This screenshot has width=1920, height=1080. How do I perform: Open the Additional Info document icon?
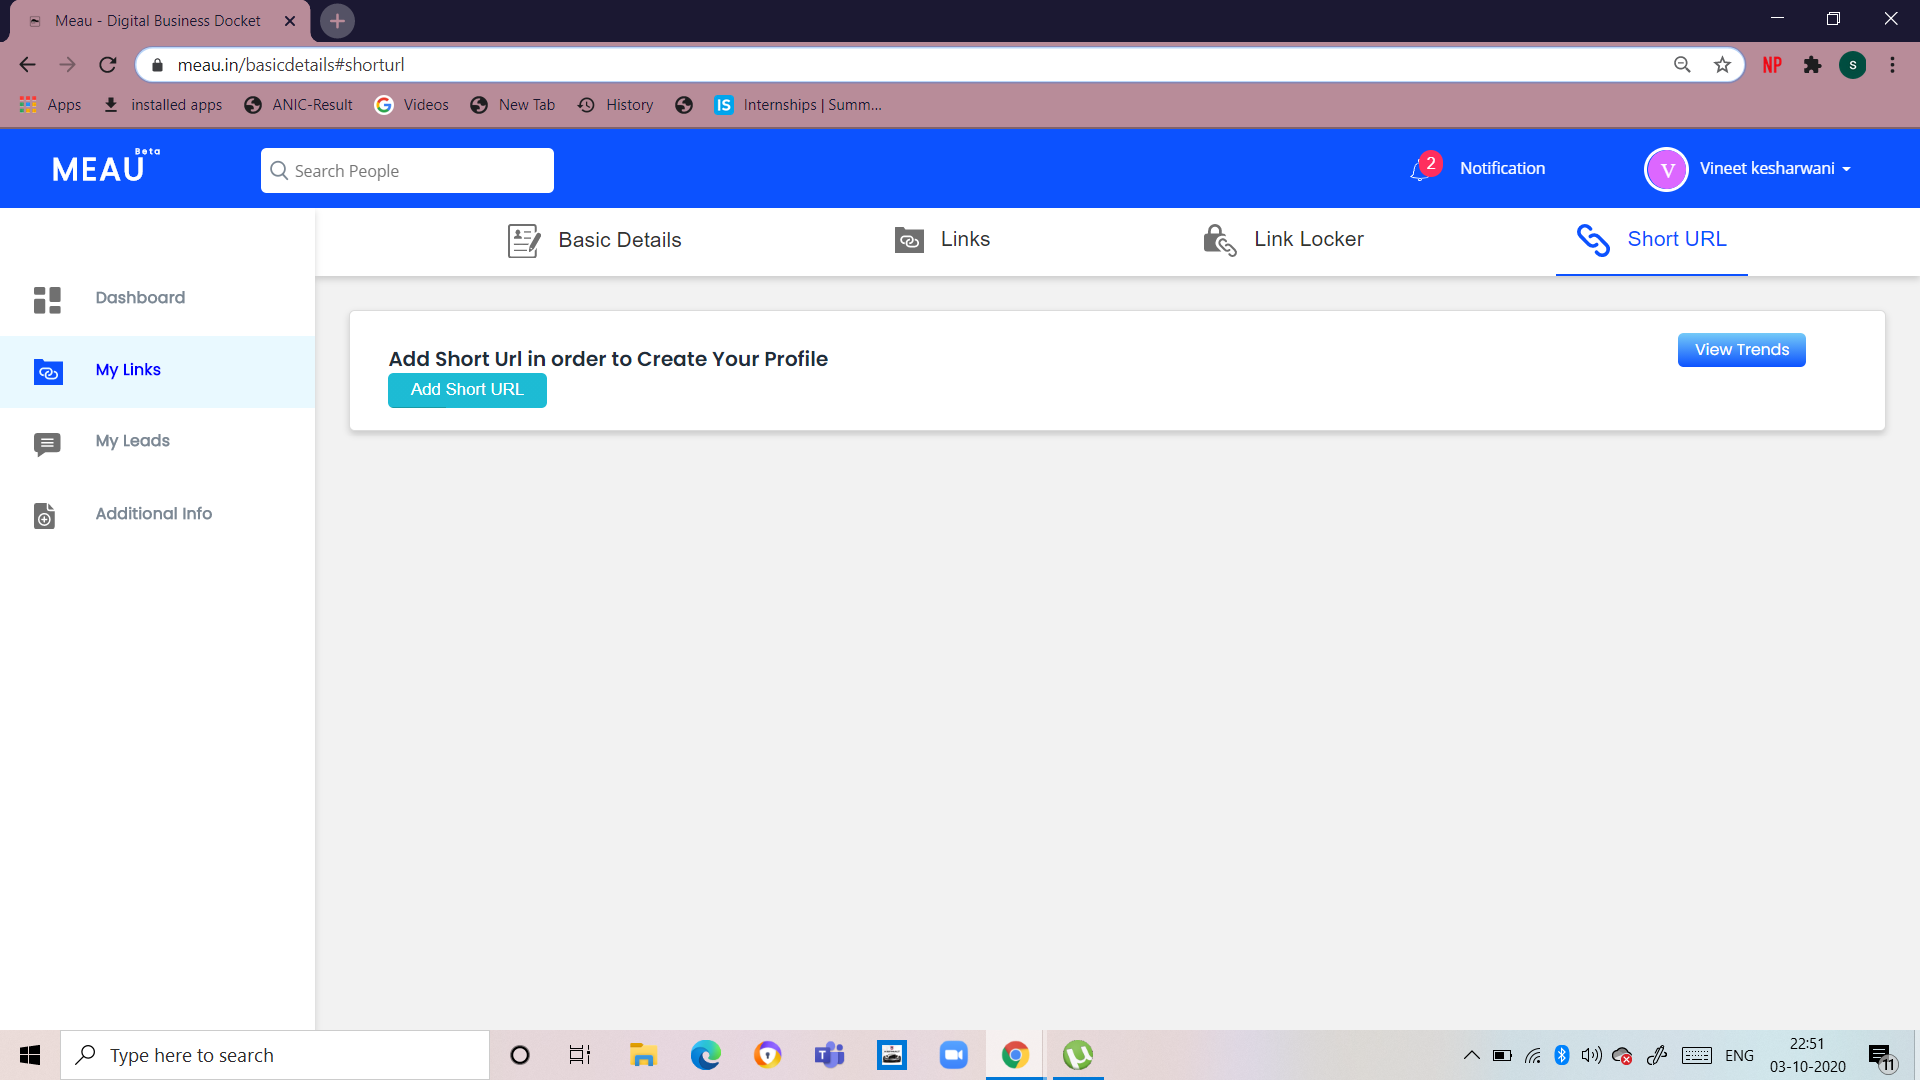click(x=45, y=516)
